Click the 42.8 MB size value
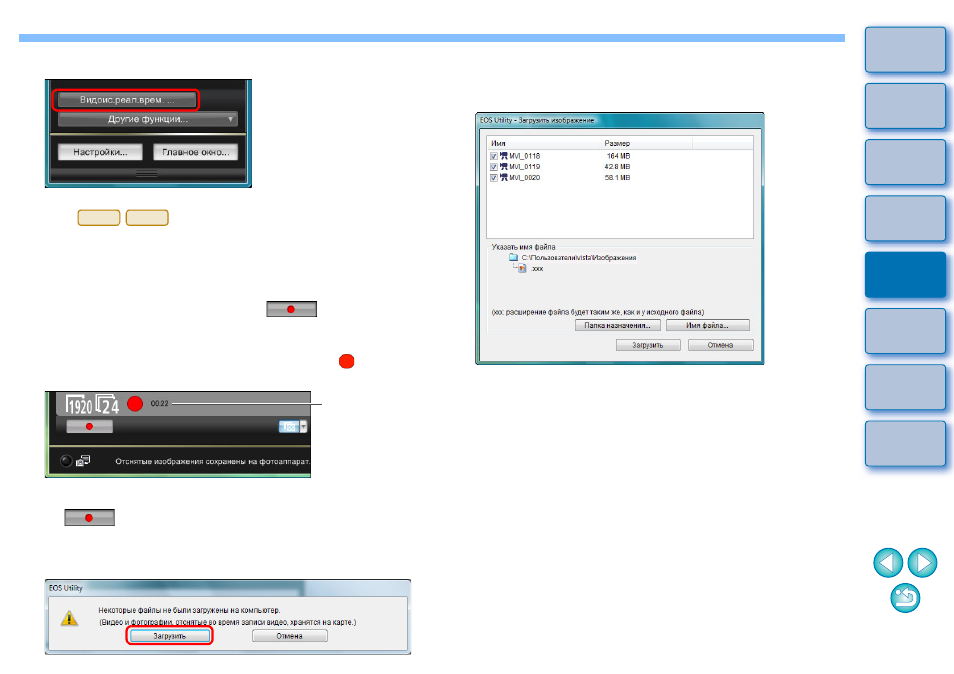 click(617, 167)
